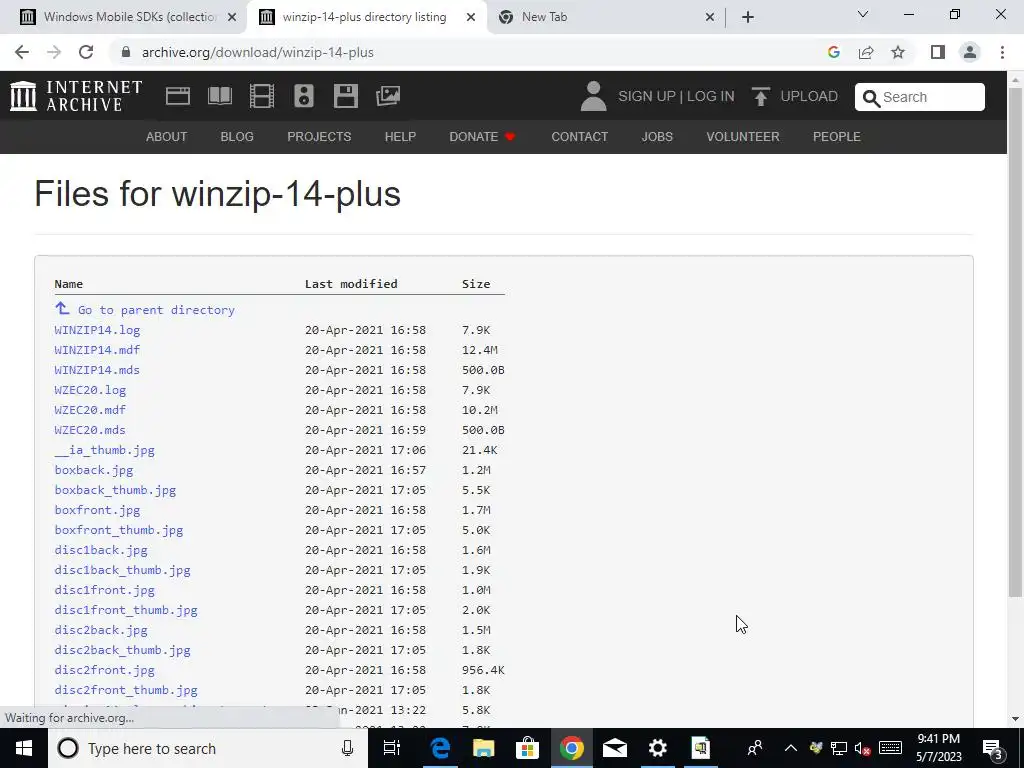Image resolution: width=1024 pixels, height=768 pixels.
Task: Open the CONTACT menu item
Action: coord(579,136)
